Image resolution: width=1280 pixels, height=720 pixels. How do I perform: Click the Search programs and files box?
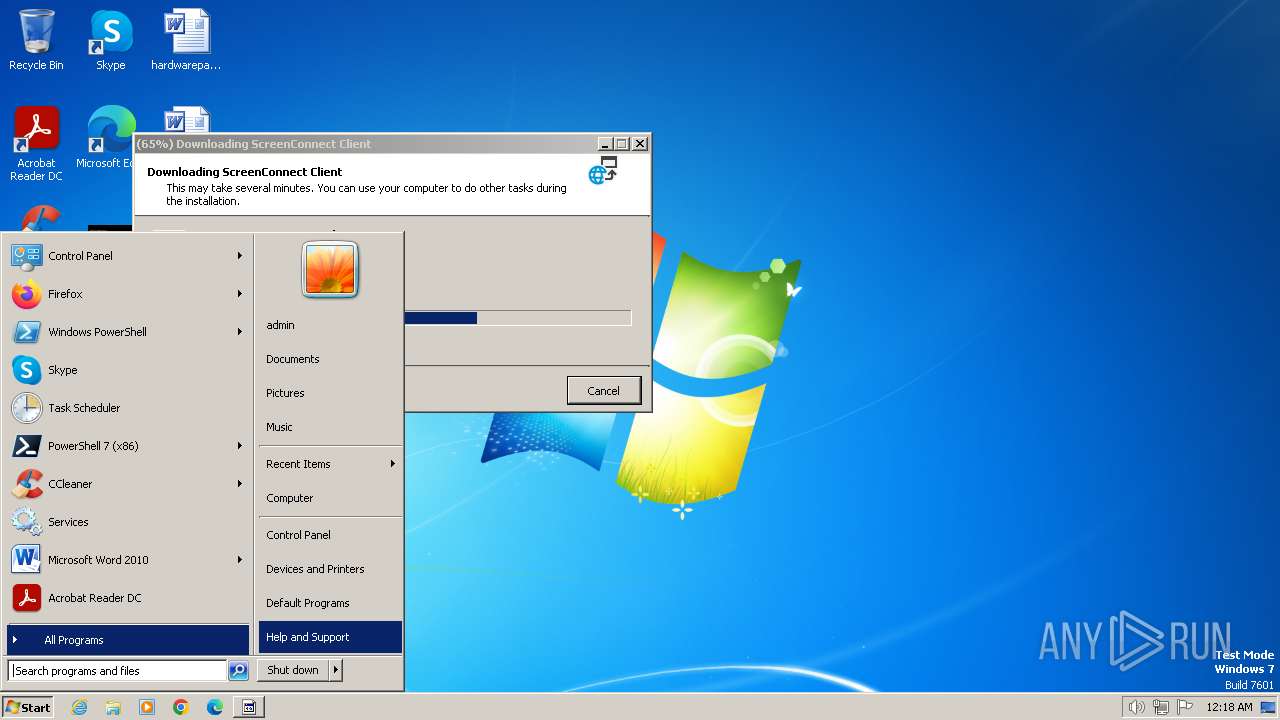tap(117, 671)
